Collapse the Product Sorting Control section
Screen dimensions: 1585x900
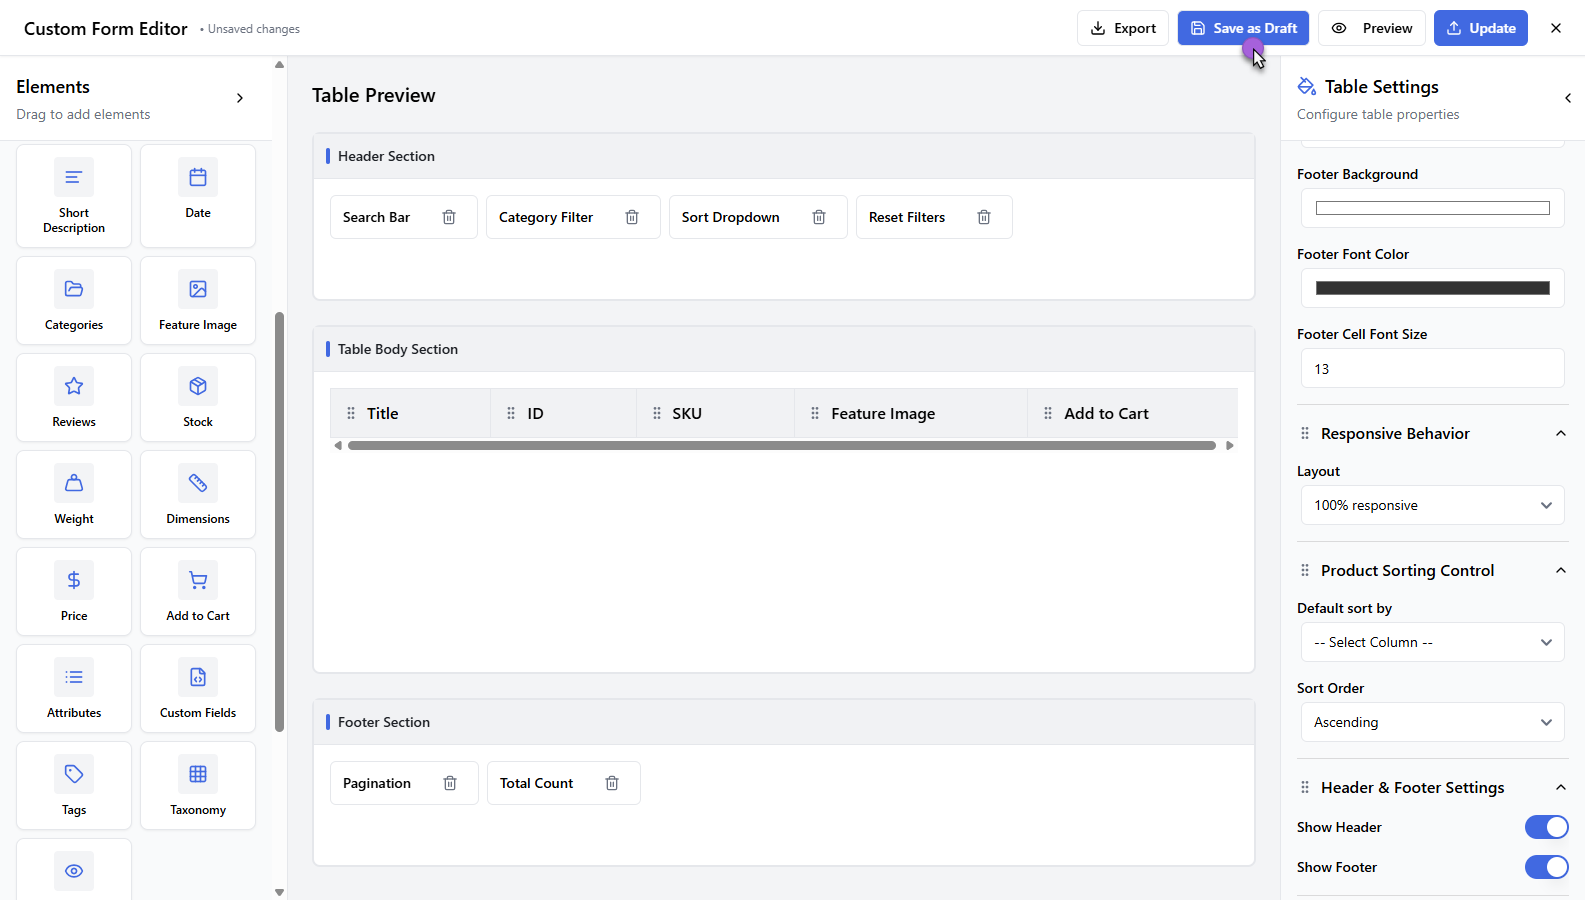coord(1561,570)
